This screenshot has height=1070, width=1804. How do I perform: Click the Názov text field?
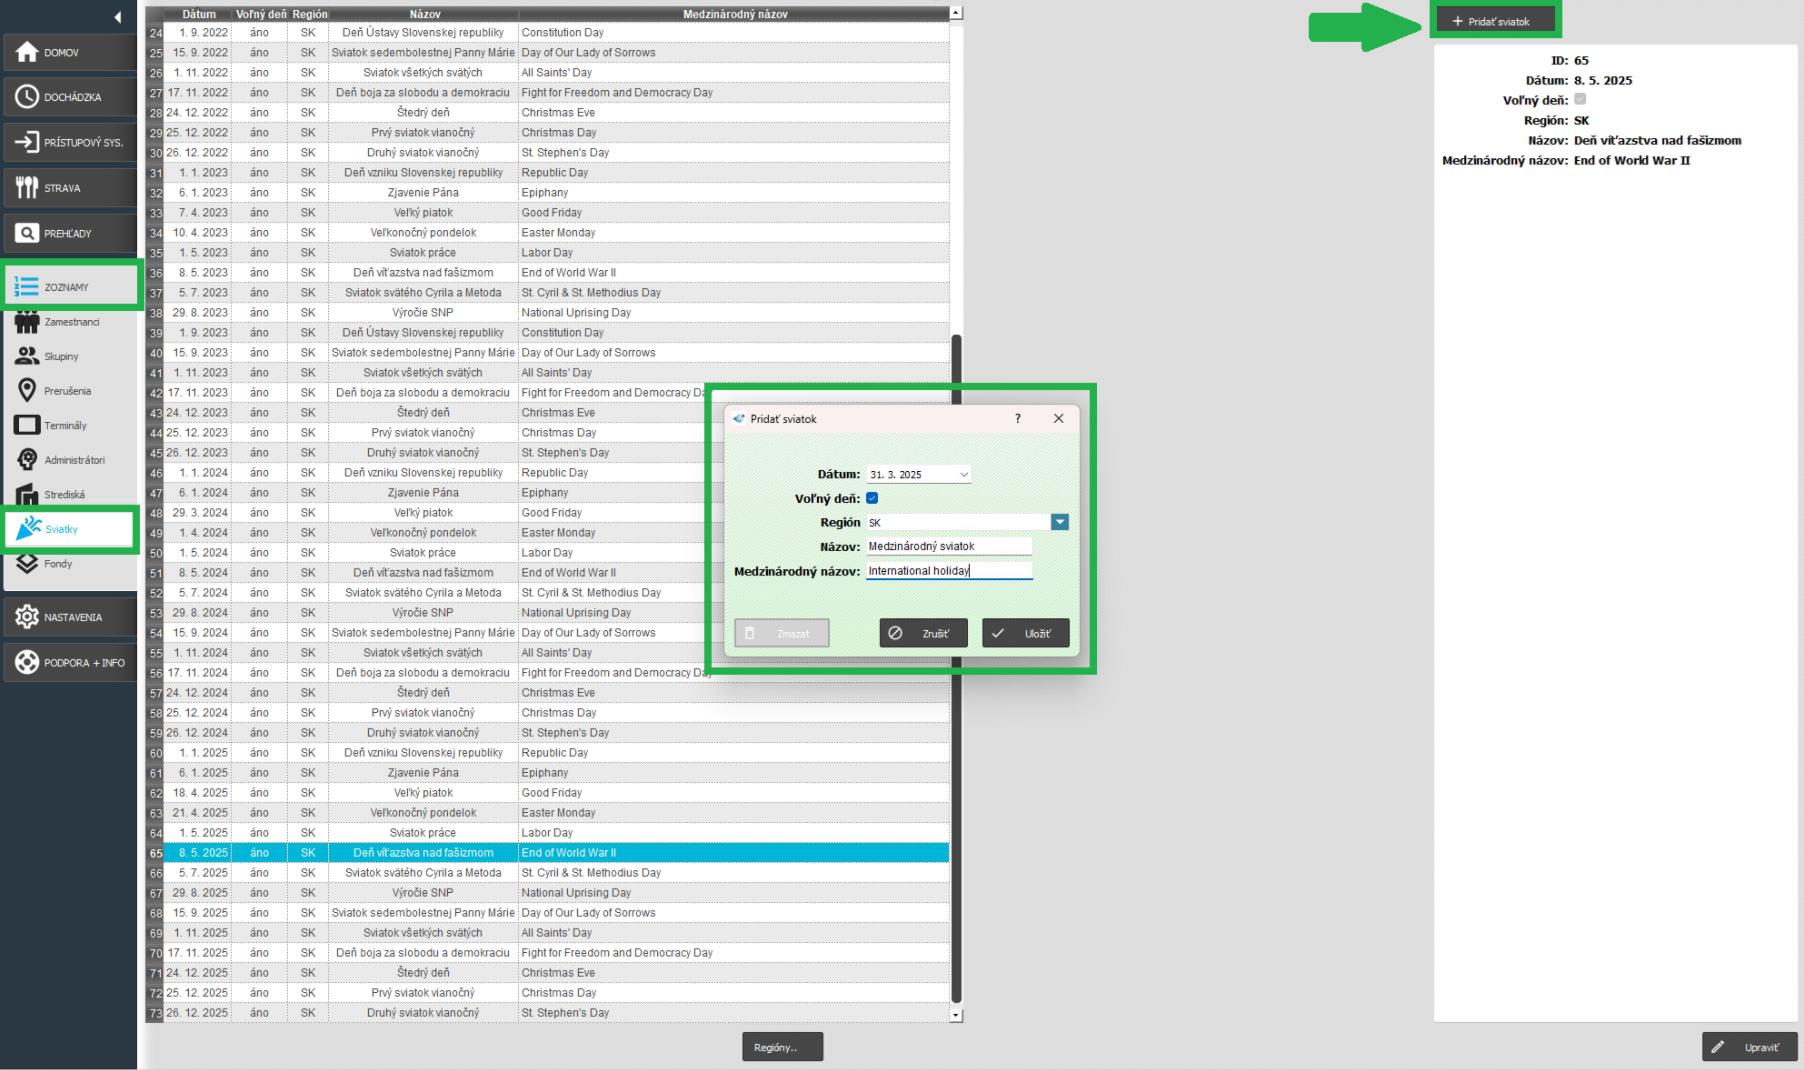948,547
